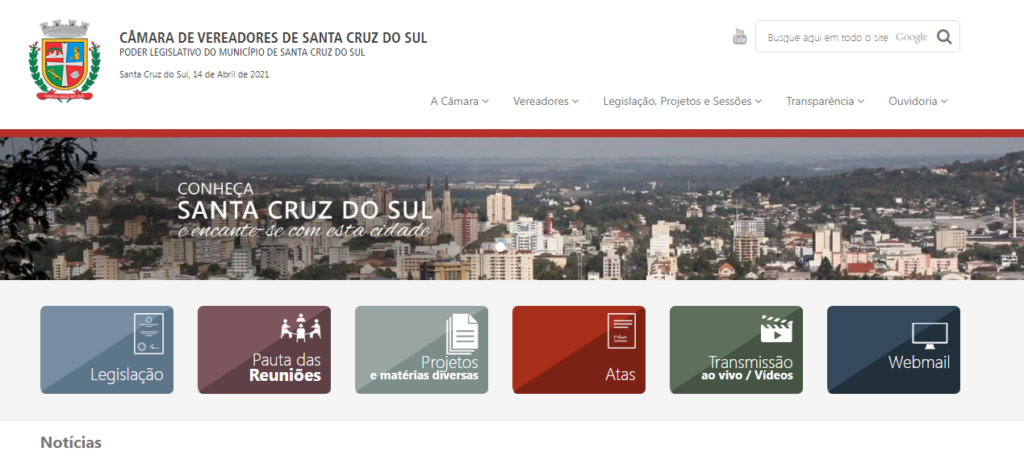Open Transmissão ao vivo / Vídeos tile
Image resolution: width=1024 pixels, height=456 pixels.
tap(736, 349)
